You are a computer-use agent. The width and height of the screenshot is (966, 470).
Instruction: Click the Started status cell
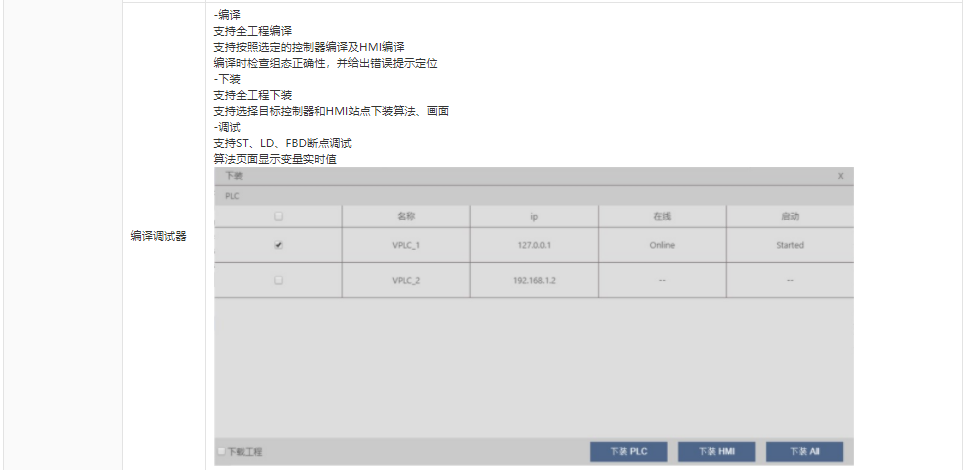[x=789, y=245]
